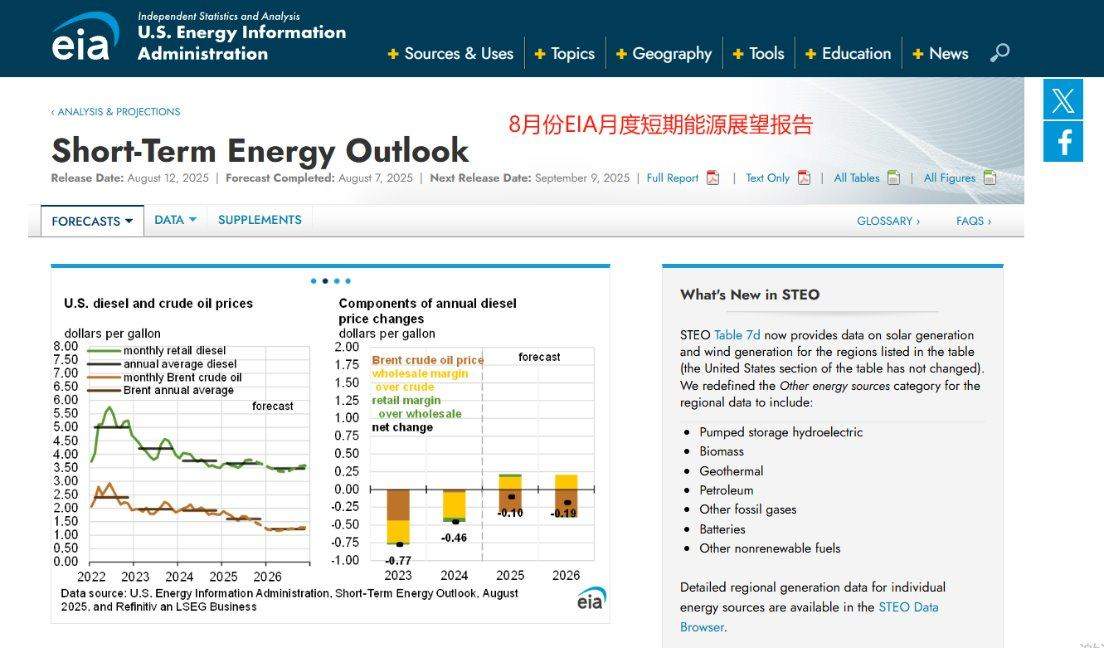Image resolution: width=1104 pixels, height=648 pixels.
Task: Open the Geography menu
Action: click(x=672, y=54)
